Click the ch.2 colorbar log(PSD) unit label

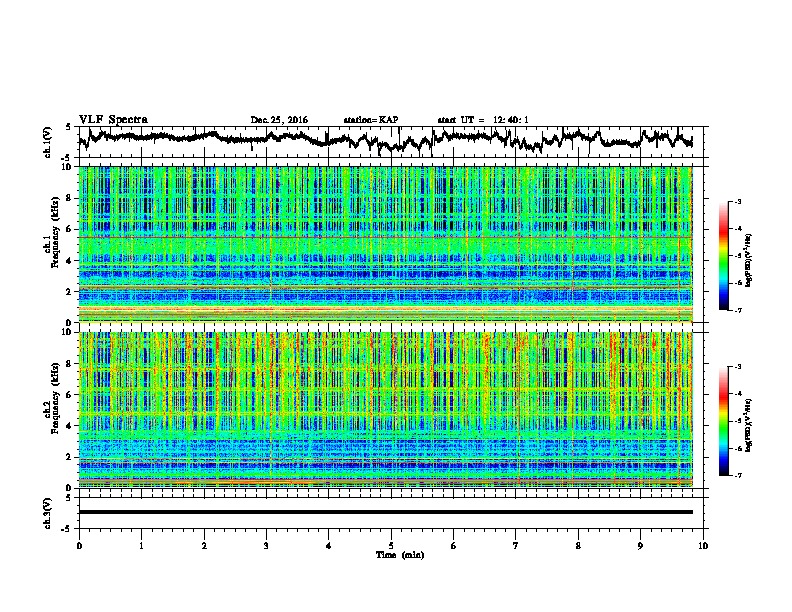[x=749, y=425]
